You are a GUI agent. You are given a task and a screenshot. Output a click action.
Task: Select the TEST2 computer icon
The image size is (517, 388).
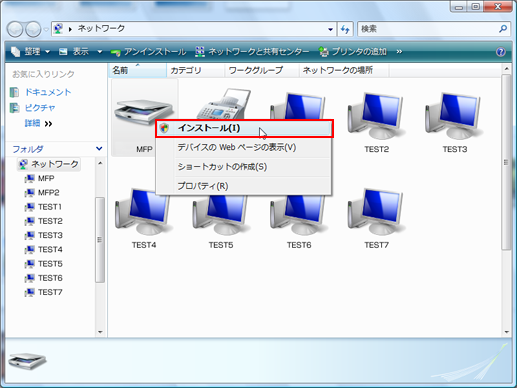tap(376, 123)
